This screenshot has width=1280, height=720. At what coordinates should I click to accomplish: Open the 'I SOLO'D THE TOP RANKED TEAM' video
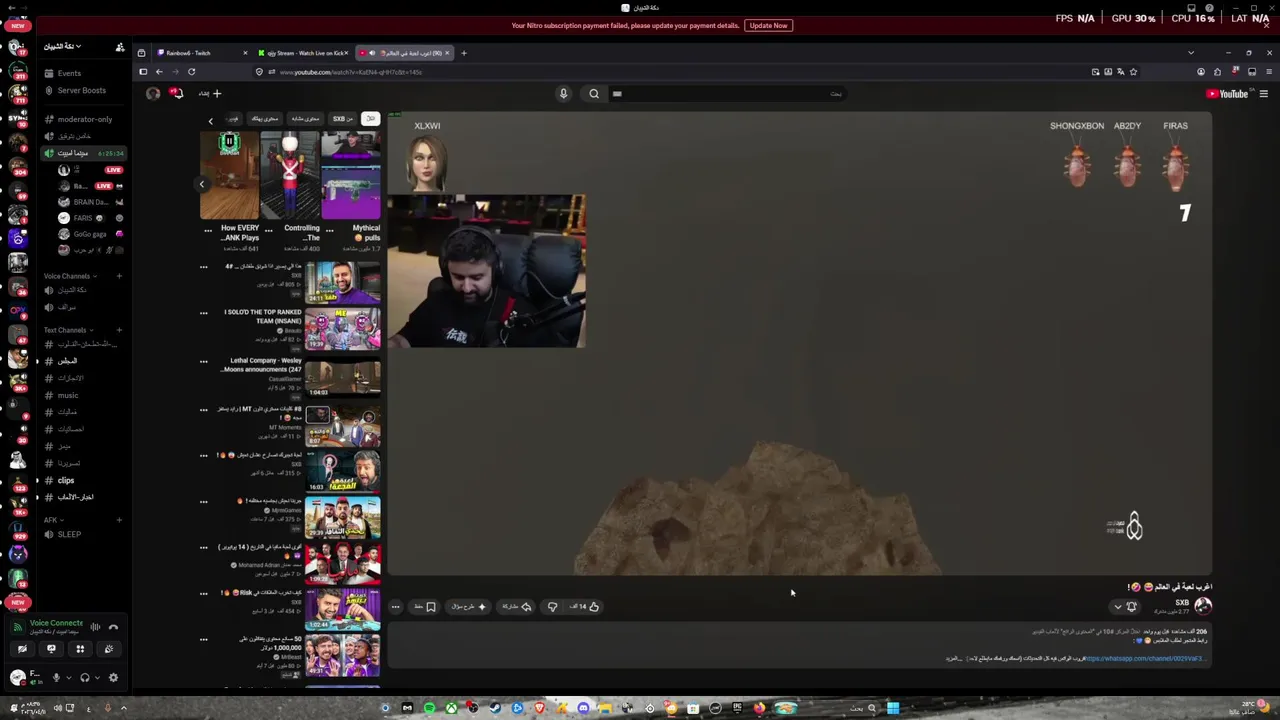tap(342, 329)
